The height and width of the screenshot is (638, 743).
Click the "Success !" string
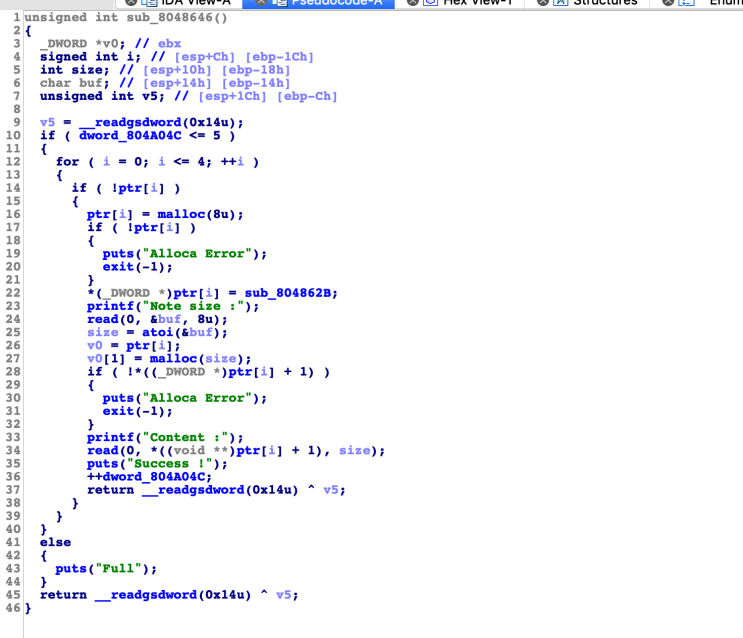[x=169, y=464]
